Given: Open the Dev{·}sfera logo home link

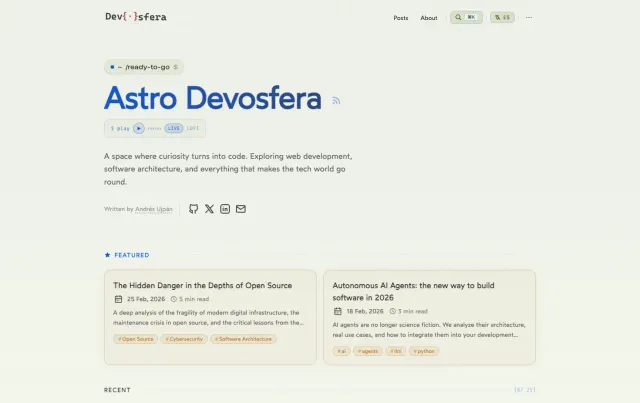Looking at the screenshot, I should click(136, 17).
